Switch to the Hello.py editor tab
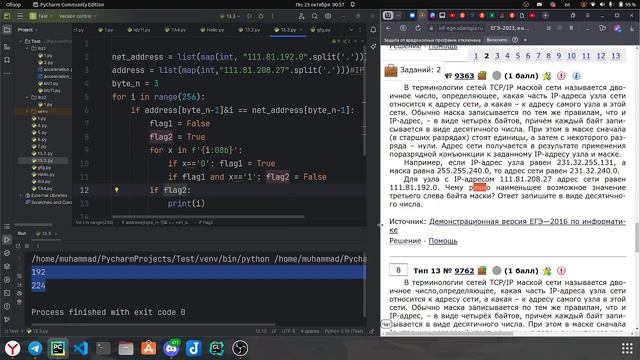The image size is (640, 360). (213, 30)
